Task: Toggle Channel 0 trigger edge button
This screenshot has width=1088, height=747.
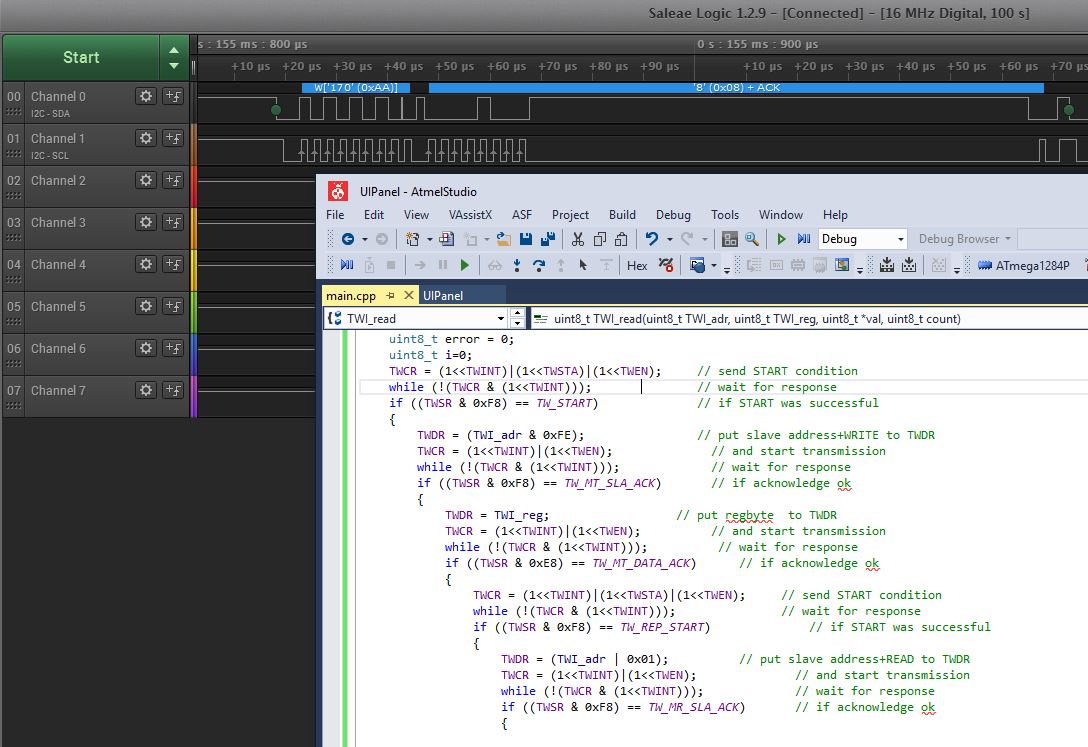Action: click(173, 96)
